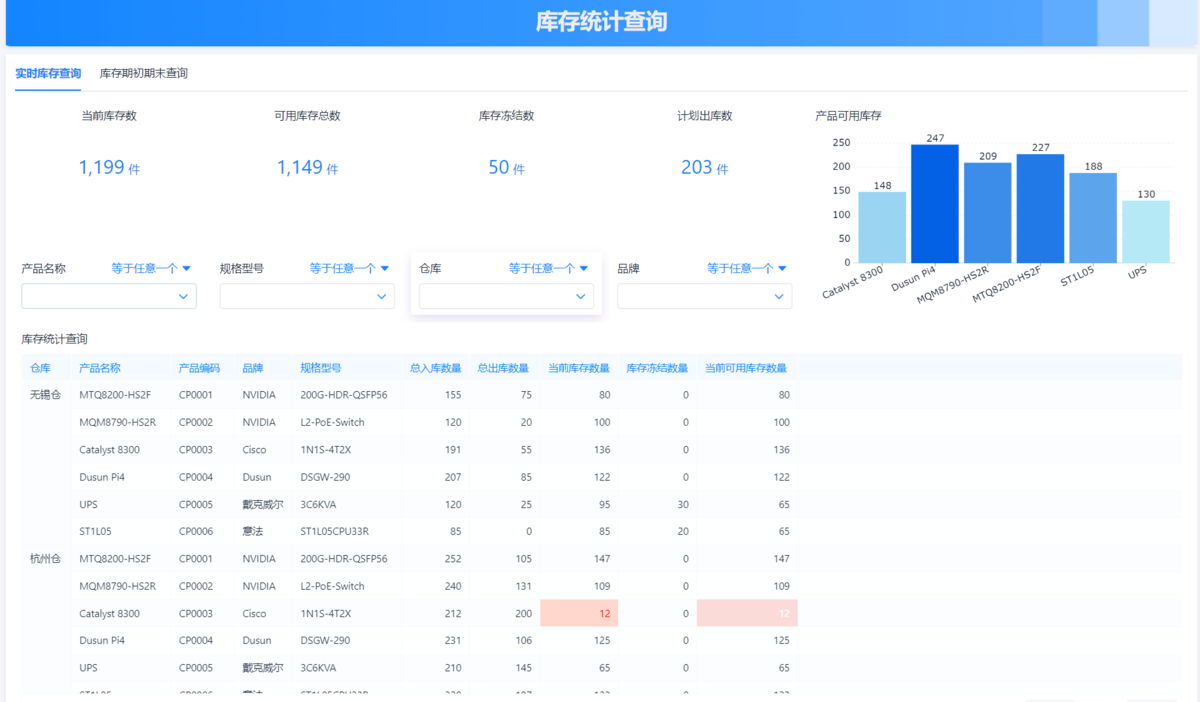This screenshot has height=702, width=1200.
Task: Open the 库存期初期末查询 tab
Action: 143,73
